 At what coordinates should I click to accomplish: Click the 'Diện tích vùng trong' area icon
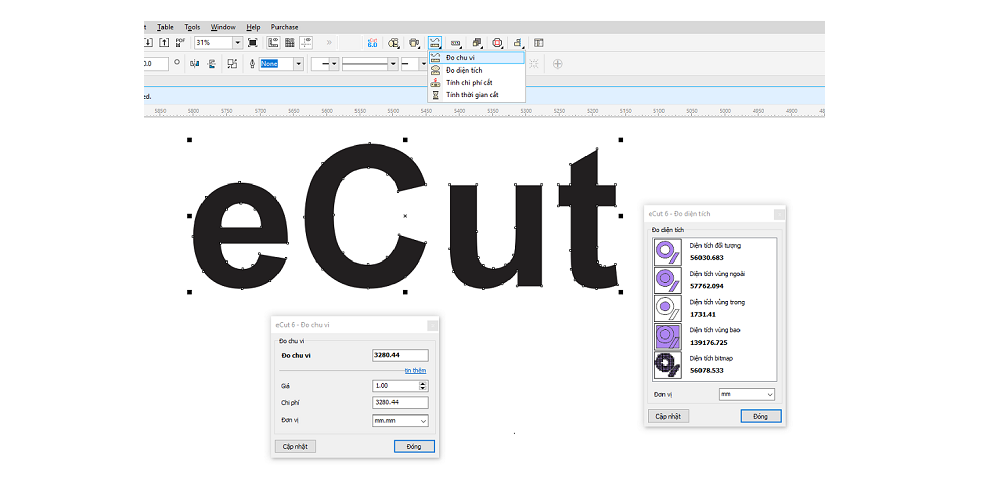(x=667, y=308)
